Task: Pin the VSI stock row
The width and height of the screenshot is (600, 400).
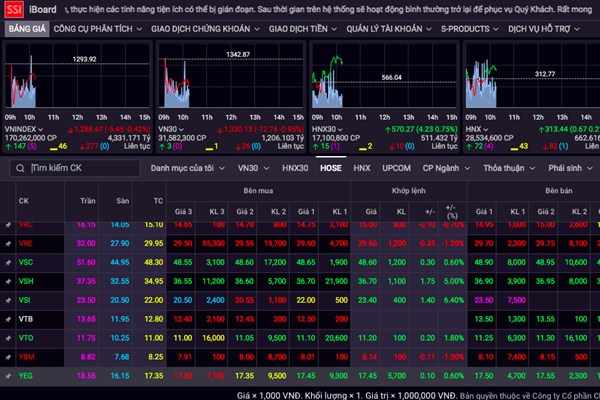Action: tap(10, 299)
